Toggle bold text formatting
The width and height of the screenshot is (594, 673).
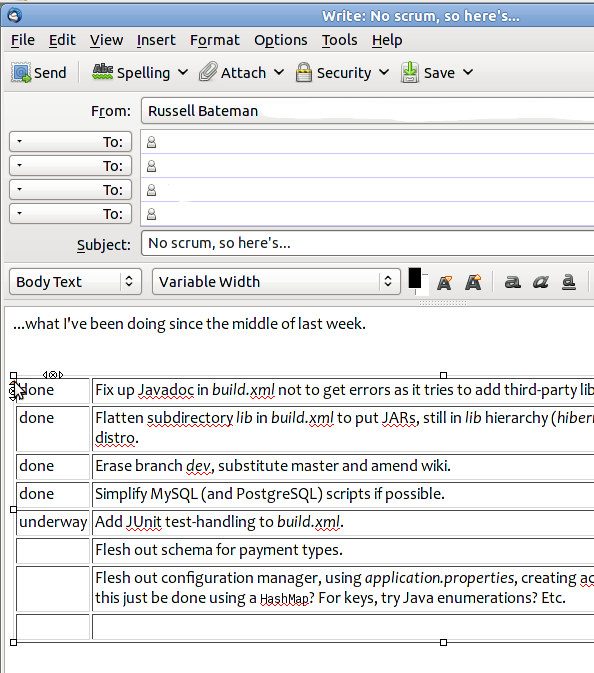point(512,282)
